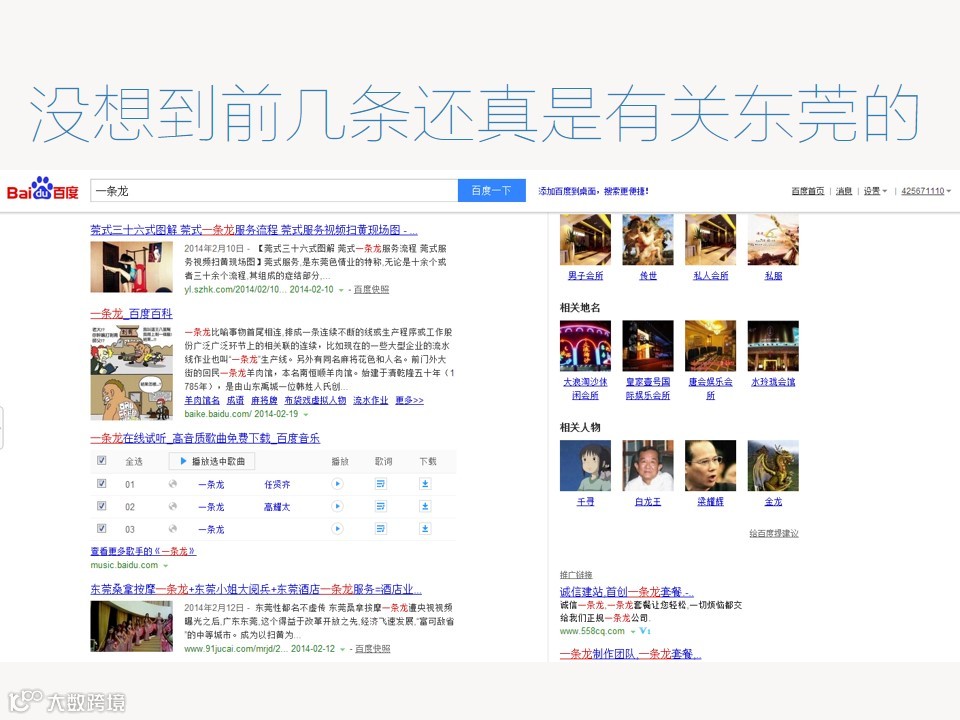The height and width of the screenshot is (720, 960).
Task: Click 更多>> in Baike result
Action: tap(409, 400)
